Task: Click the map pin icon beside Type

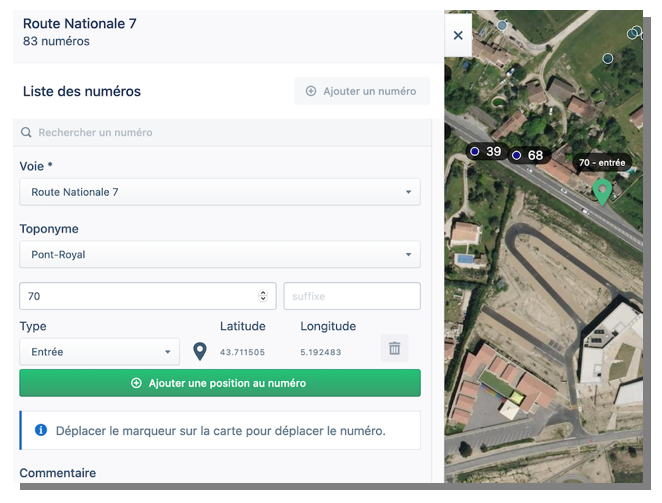Action: [x=199, y=351]
